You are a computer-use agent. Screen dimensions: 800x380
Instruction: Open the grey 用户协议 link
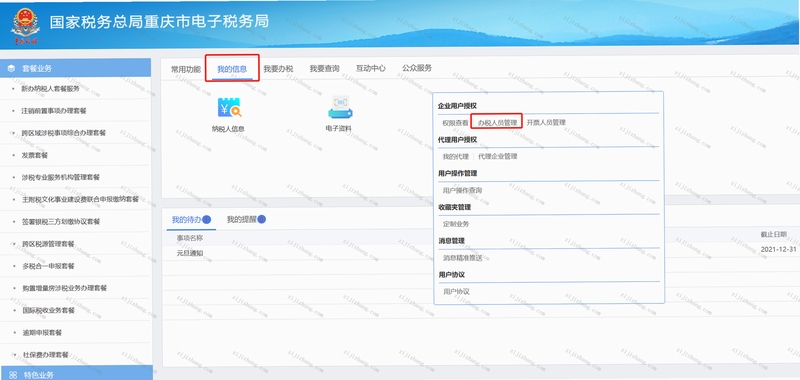point(456,292)
